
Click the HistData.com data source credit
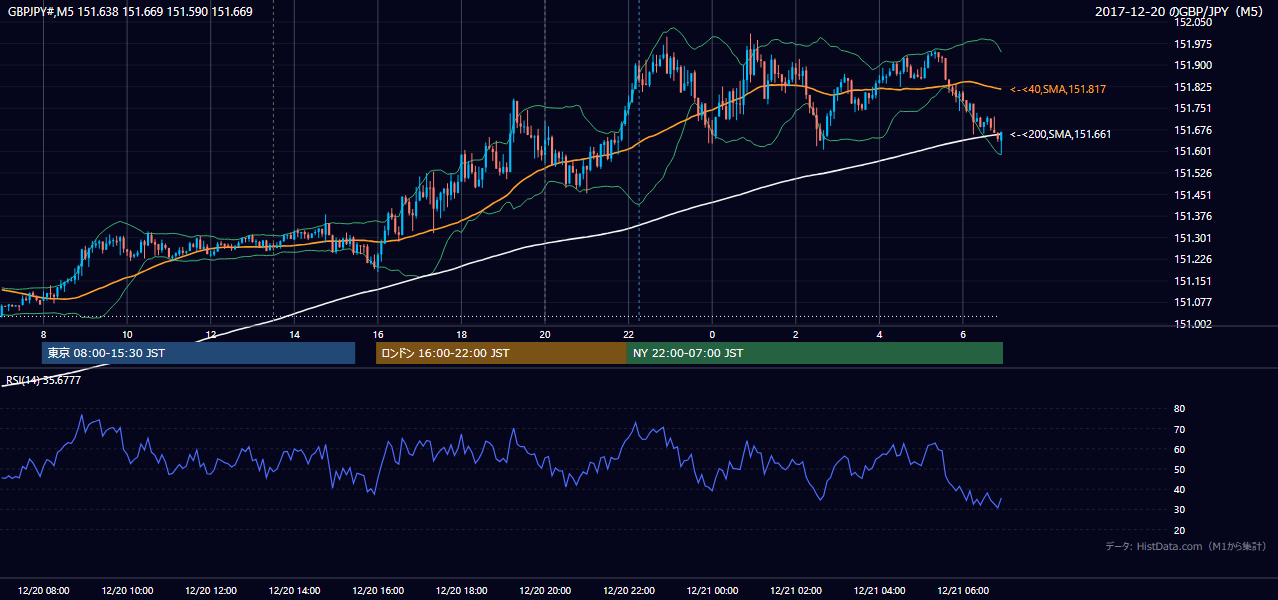(x=1186, y=546)
